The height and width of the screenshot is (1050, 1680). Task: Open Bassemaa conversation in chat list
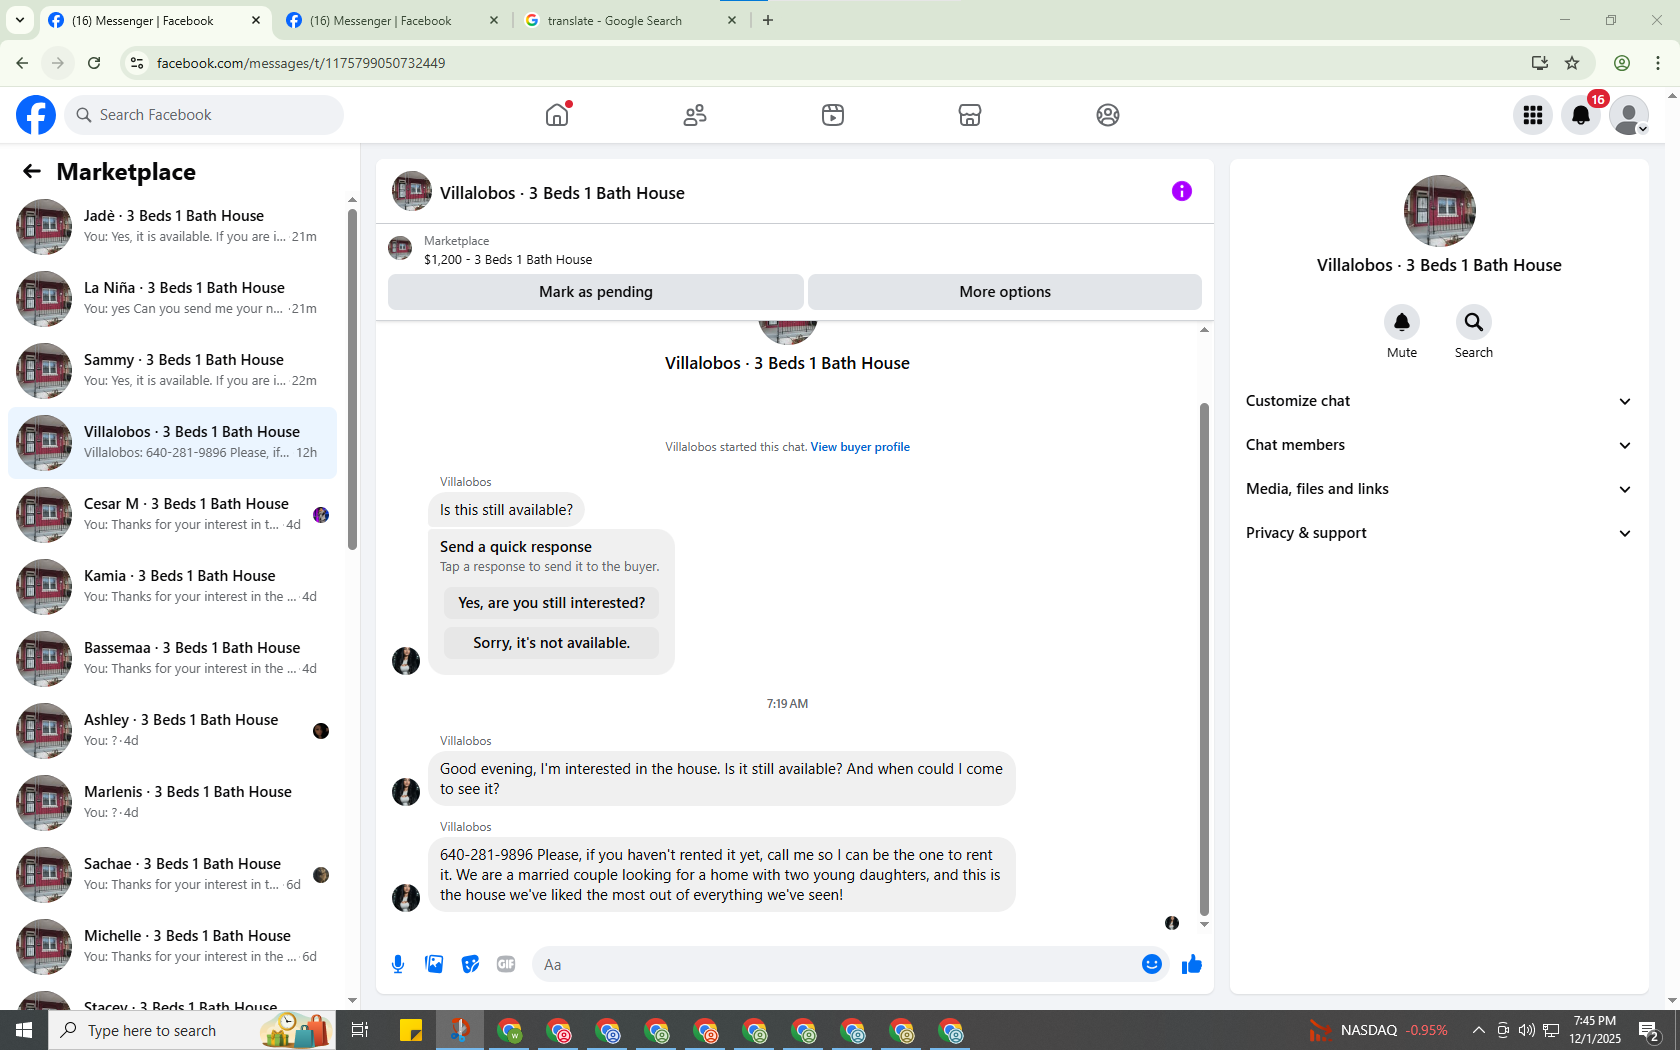click(x=173, y=659)
